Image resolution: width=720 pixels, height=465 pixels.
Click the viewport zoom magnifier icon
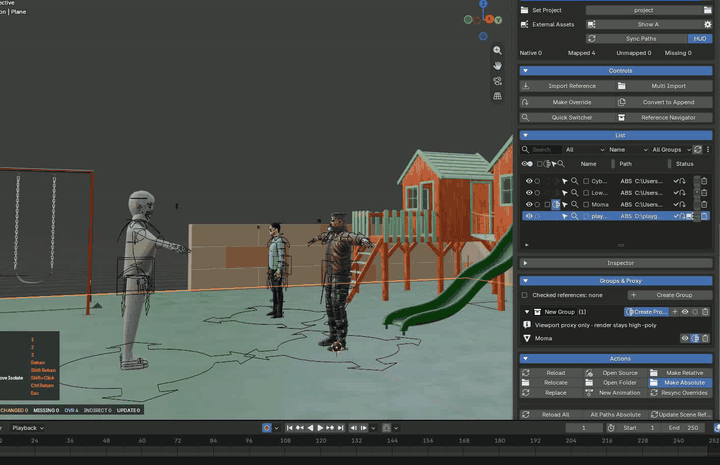(497, 50)
